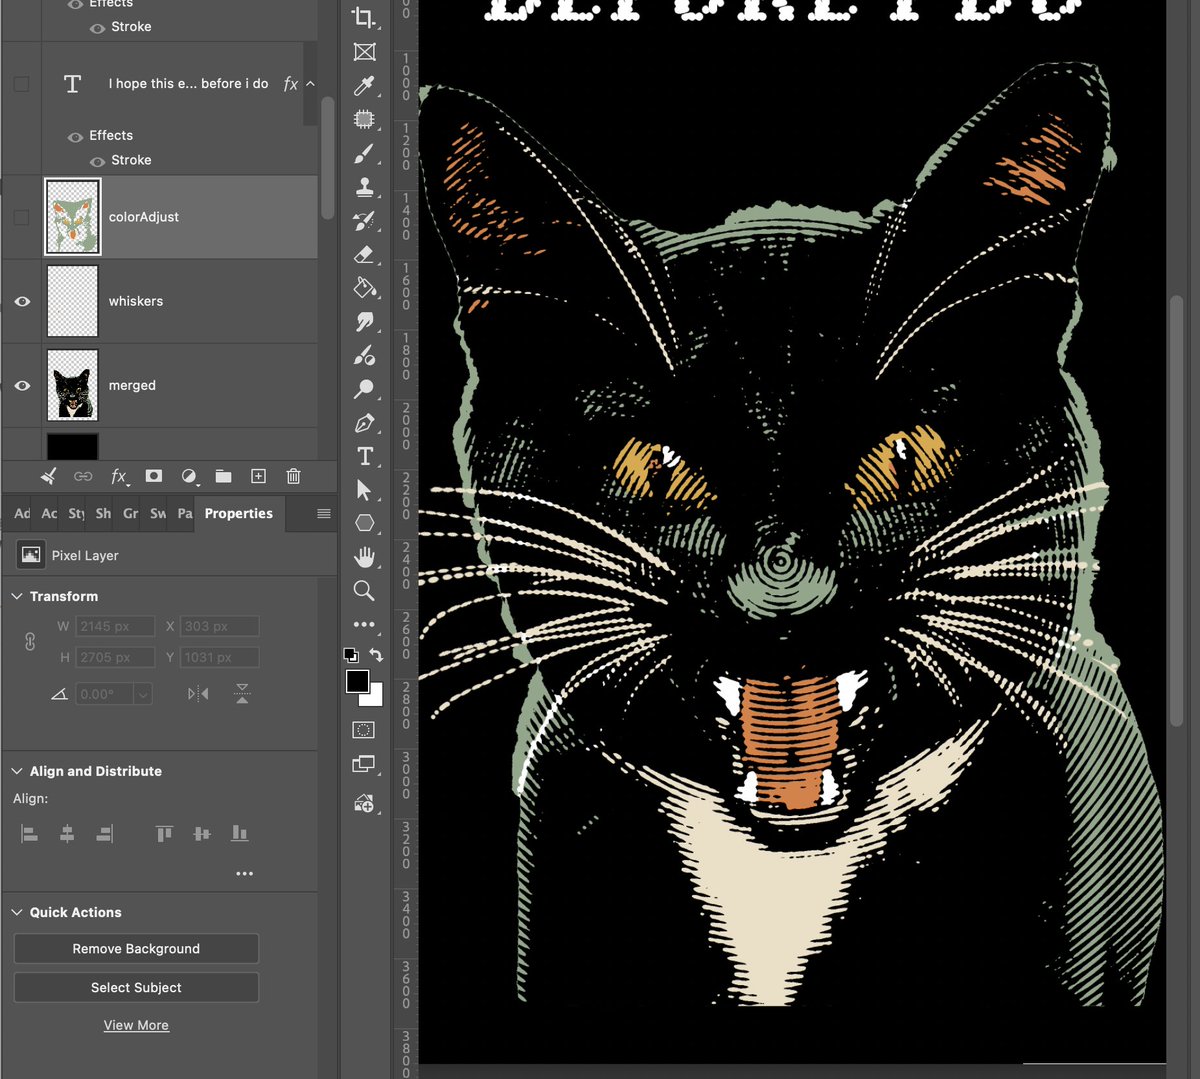Show the colorAdjust layer

pos(21,217)
